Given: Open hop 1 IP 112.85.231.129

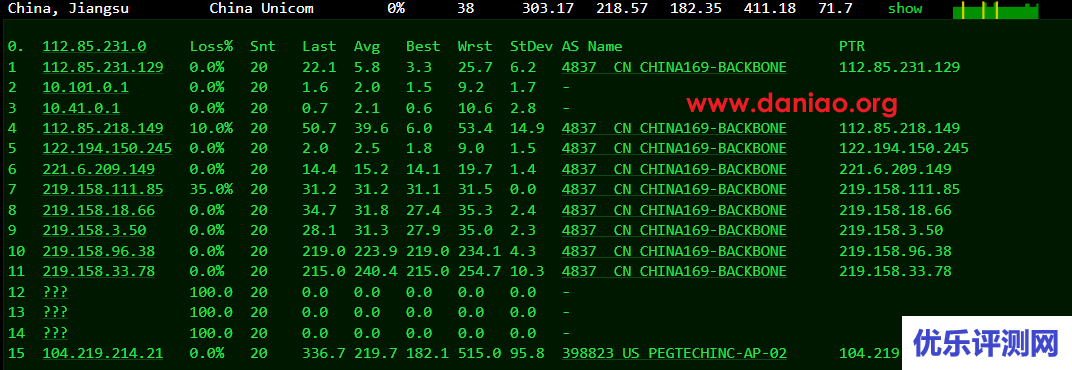Looking at the screenshot, I should [103, 67].
